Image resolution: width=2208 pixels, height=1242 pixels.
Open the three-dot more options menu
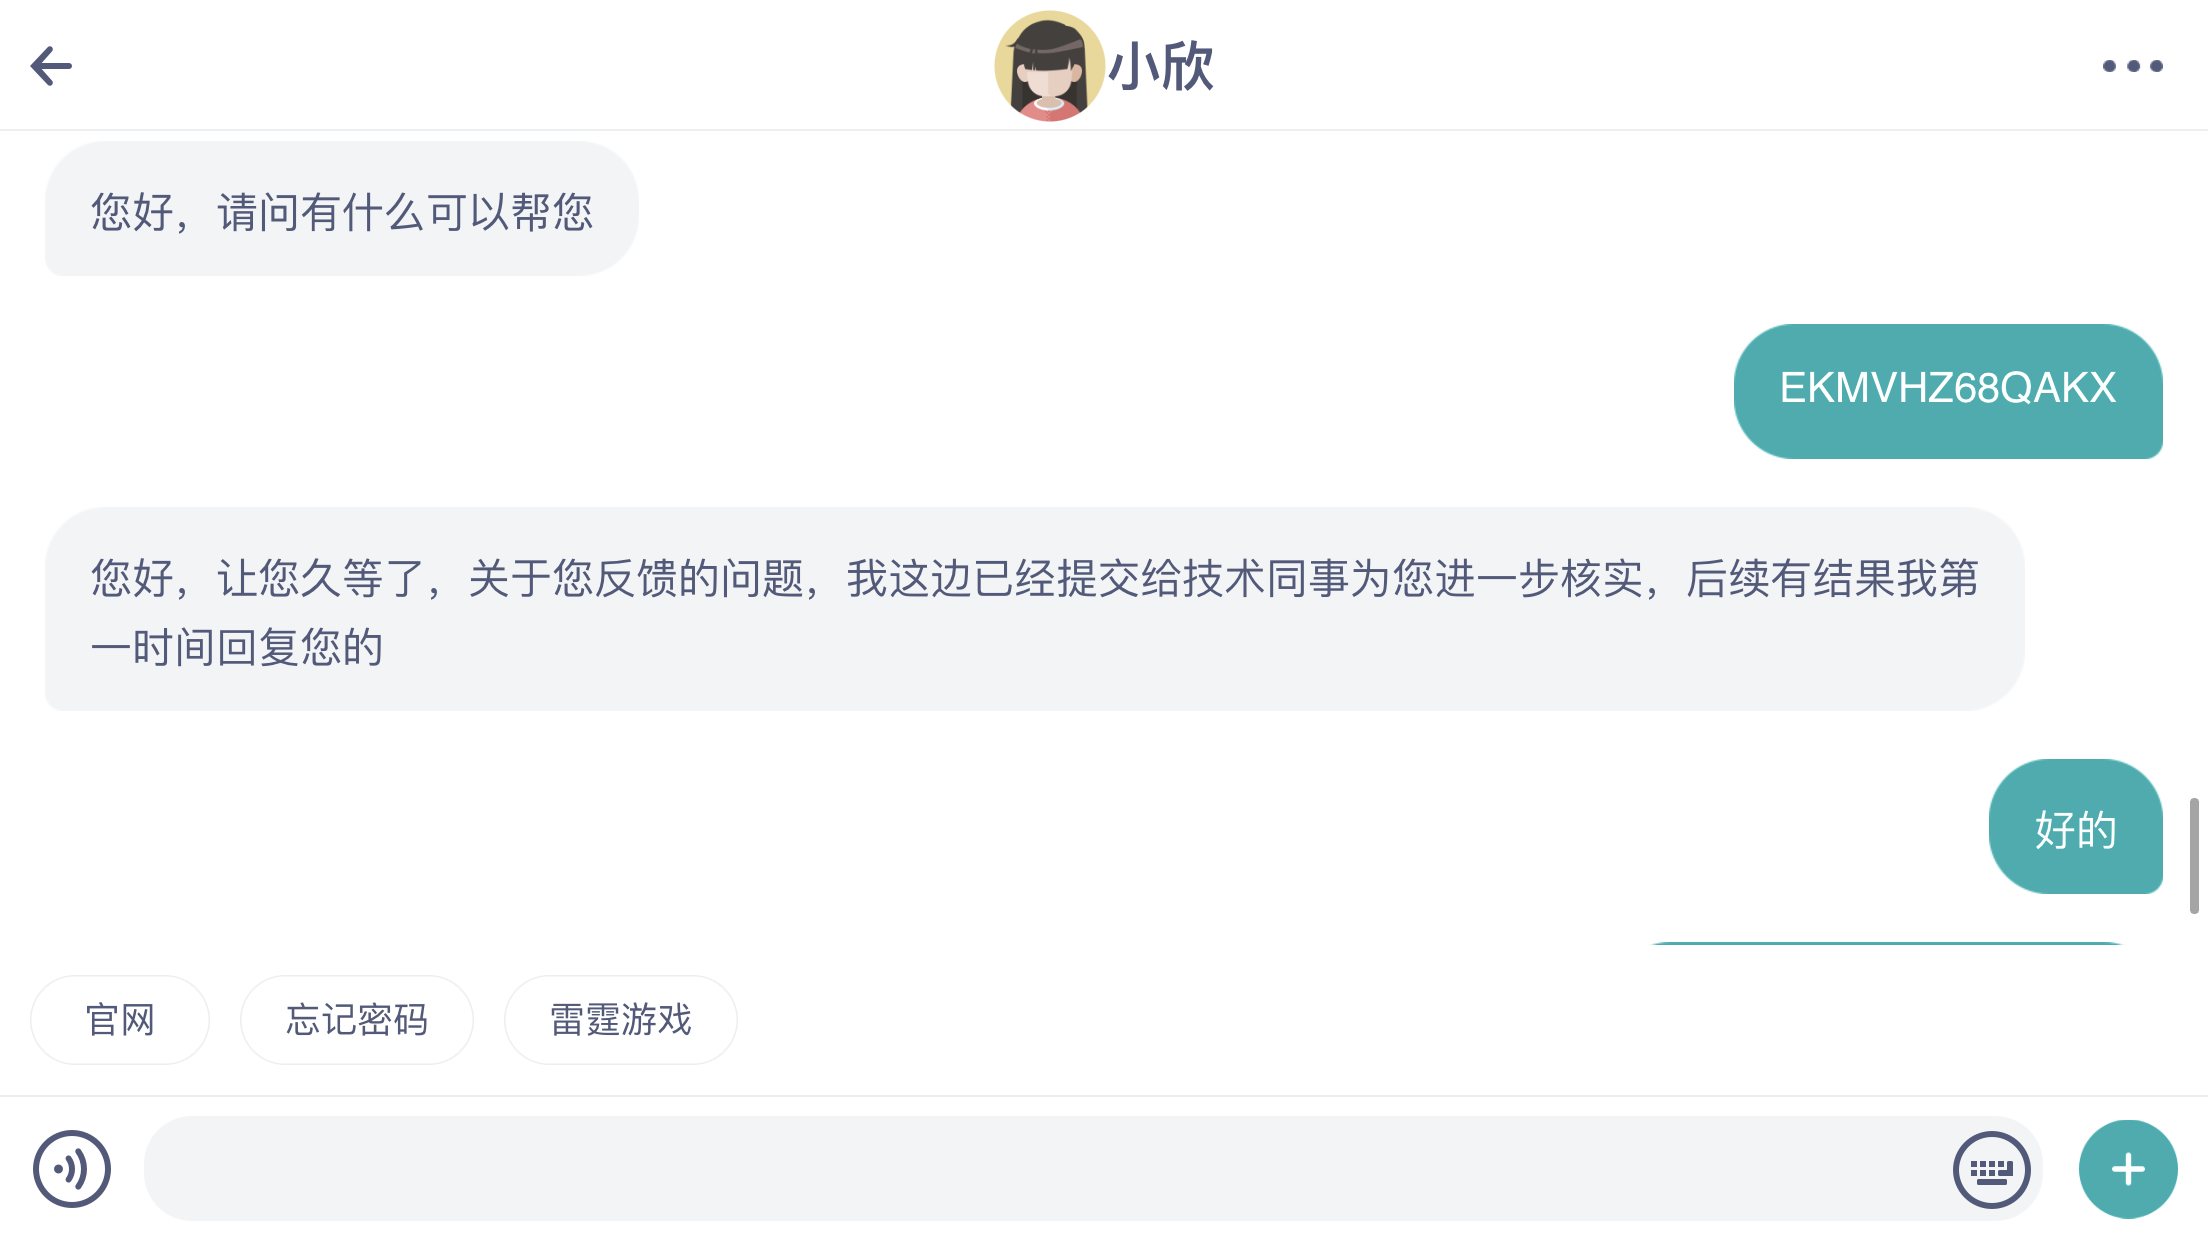click(x=2132, y=66)
